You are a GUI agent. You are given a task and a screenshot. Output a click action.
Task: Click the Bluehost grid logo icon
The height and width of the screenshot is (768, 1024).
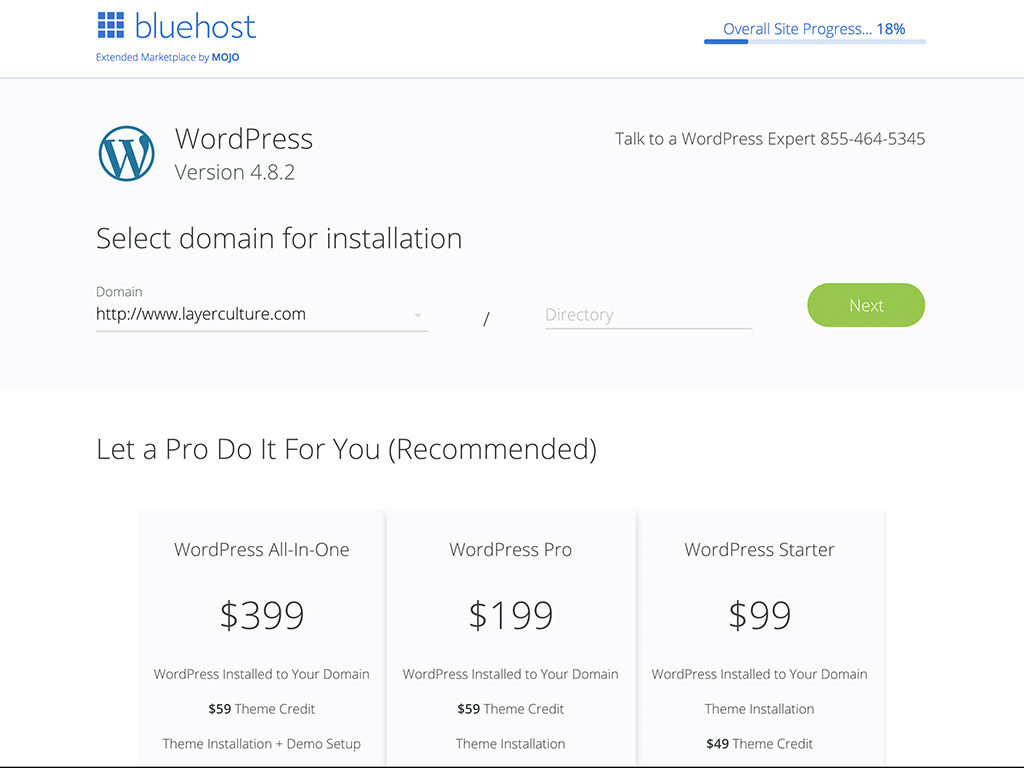110,25
